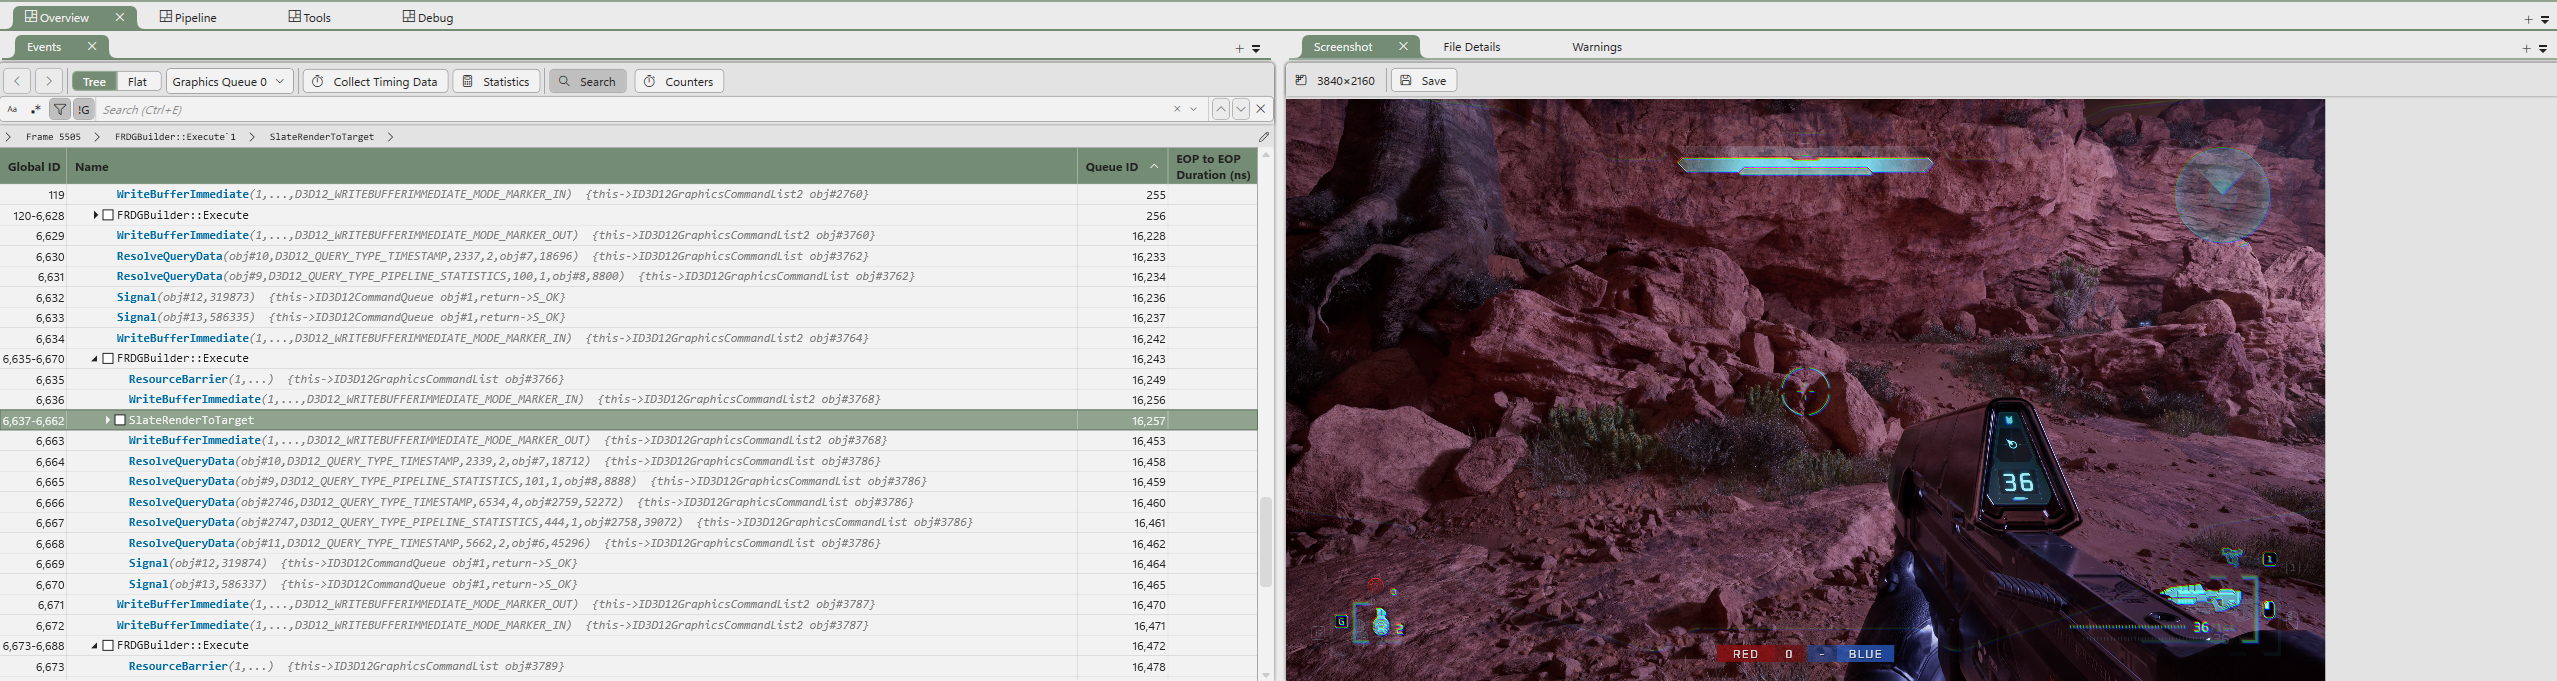
Task: Open the Warnings tab
Action: pos(1596,47)
